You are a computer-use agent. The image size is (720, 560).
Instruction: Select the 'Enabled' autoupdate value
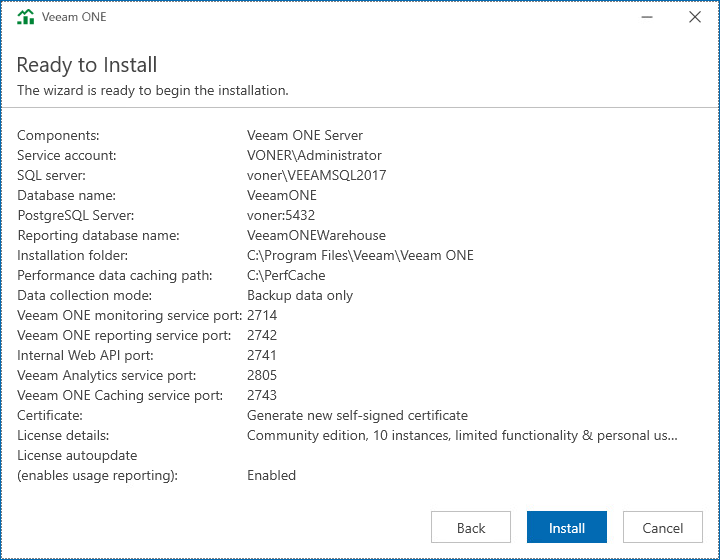(x=271, y=476)
